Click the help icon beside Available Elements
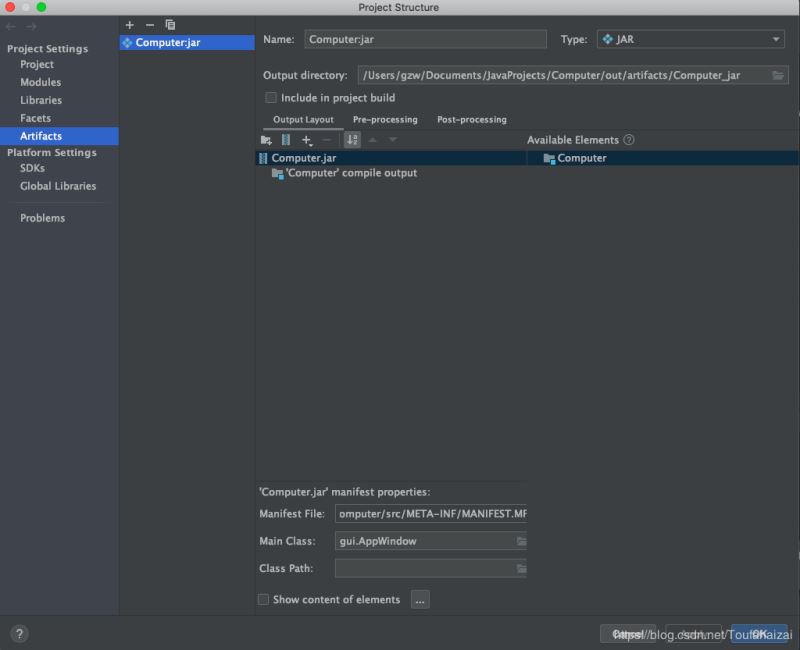 point(629,140)
